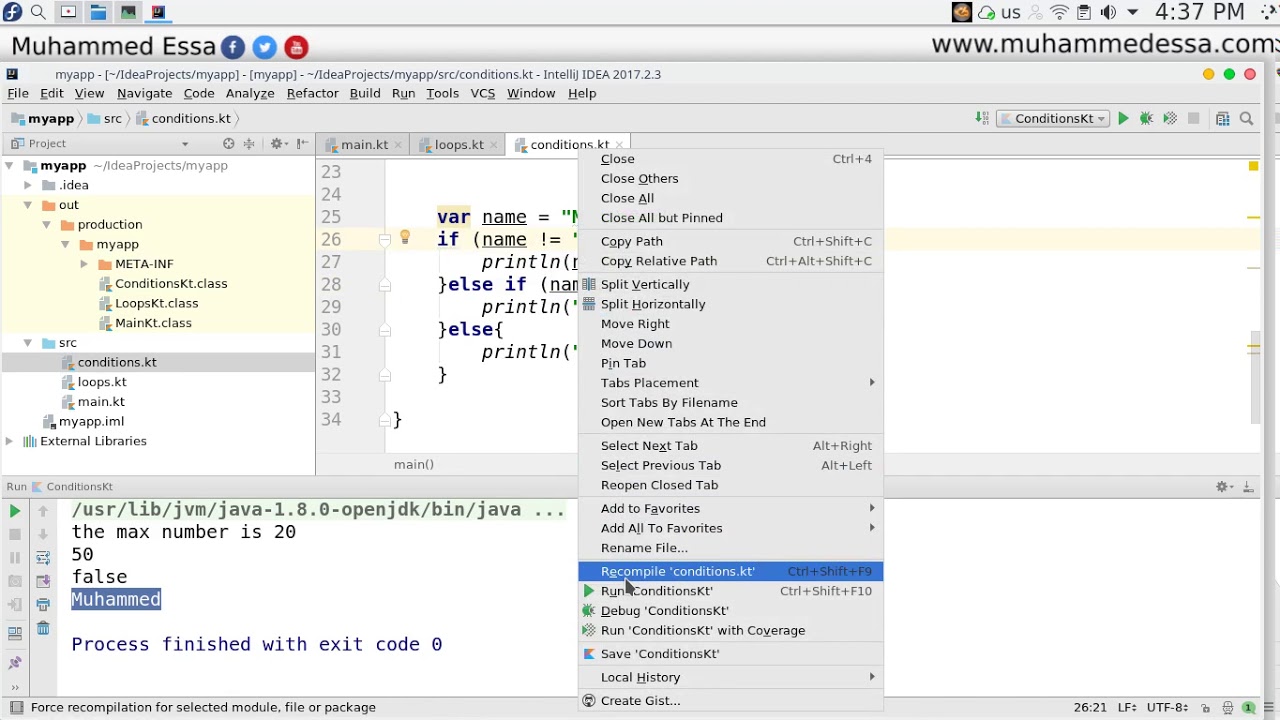Viewport: 1280px width, 720px height.
Task: Print the Run console output
Action: click(43, 604)
